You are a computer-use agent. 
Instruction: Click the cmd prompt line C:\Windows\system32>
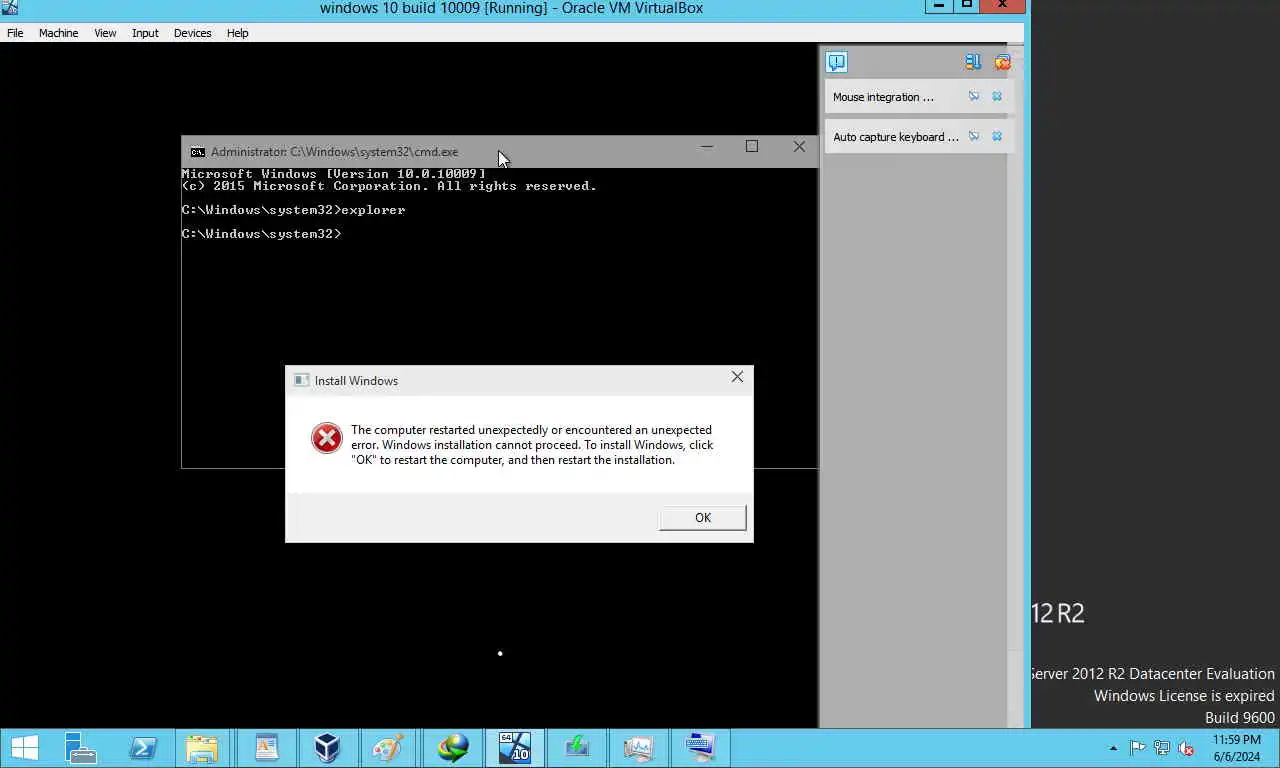262,234
